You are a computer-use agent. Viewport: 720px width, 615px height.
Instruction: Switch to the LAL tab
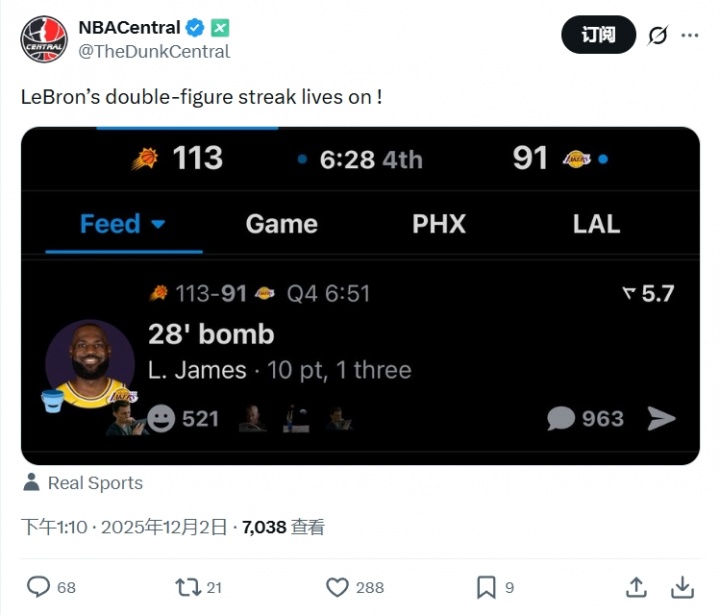pyautogui.click(x=596, y=224)
